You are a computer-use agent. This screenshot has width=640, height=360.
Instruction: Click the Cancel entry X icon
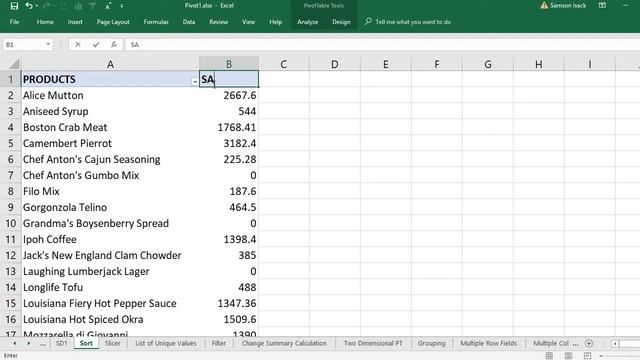(78, 44)
